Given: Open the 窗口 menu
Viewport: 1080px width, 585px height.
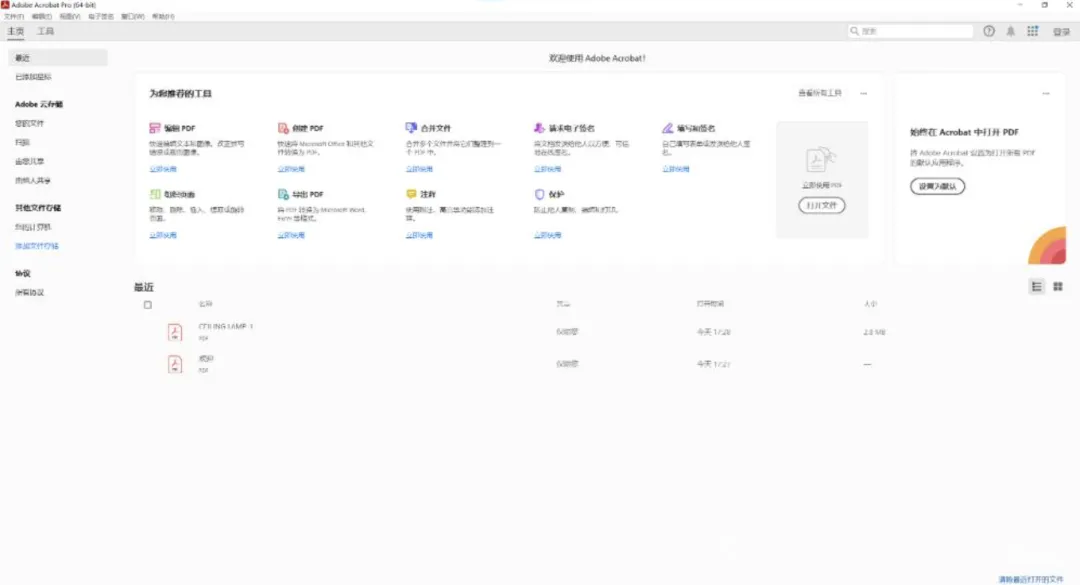Looking at the screenshot, I should tap(132, 17).
